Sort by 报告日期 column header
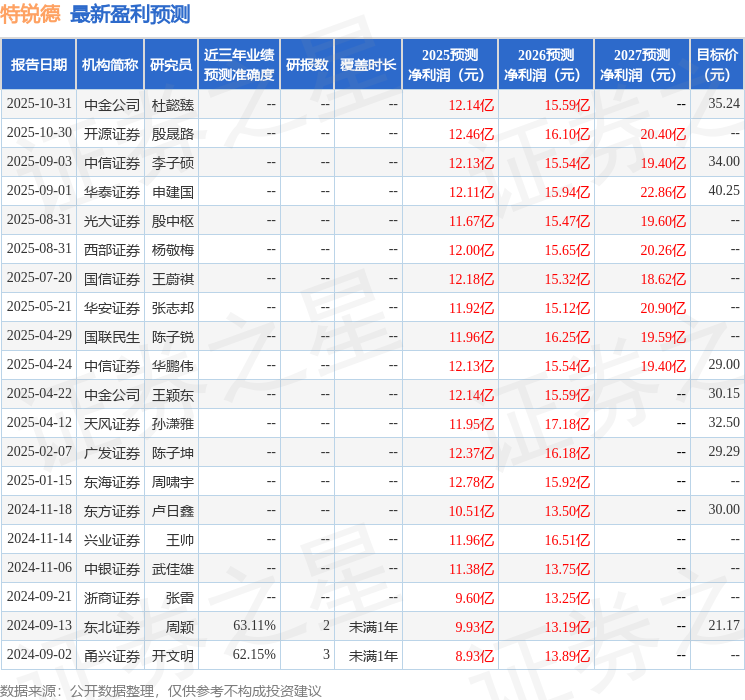Image resolution: width=745 pixels, height=700 pixels. point(39,64)
